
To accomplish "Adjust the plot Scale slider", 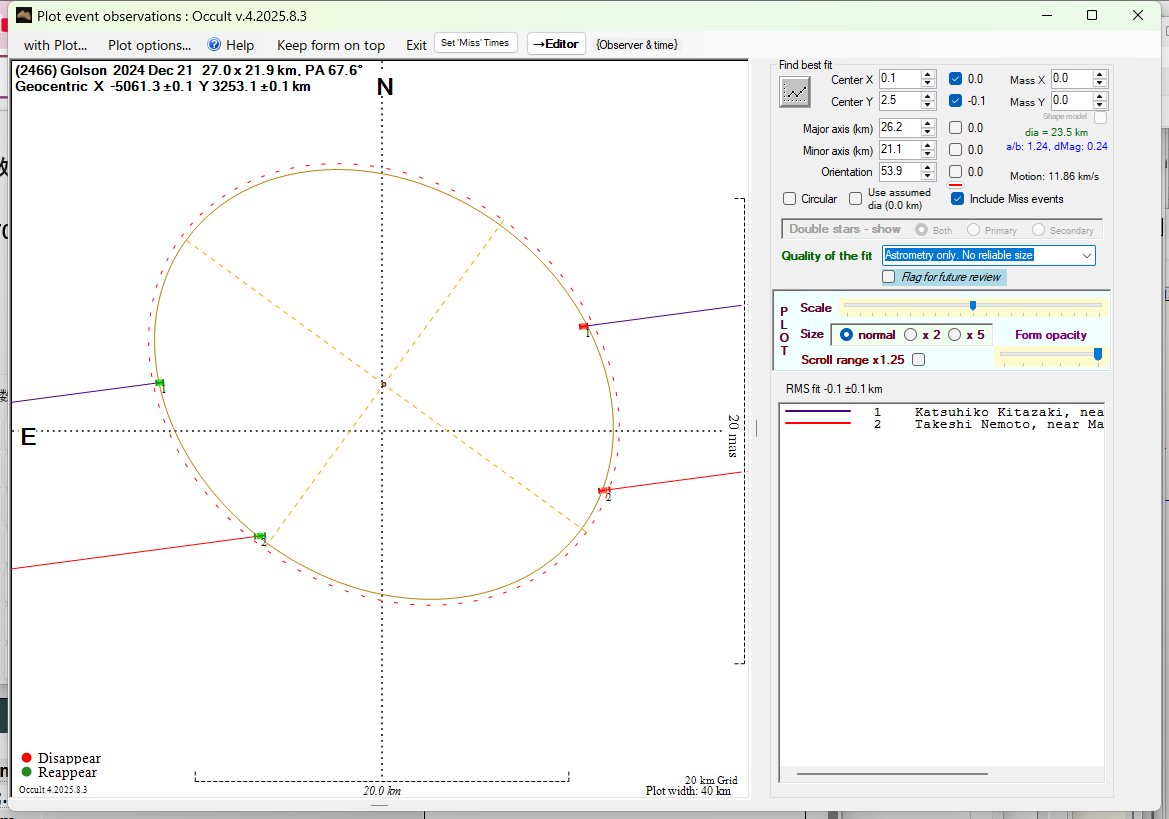I will (973, 306).
